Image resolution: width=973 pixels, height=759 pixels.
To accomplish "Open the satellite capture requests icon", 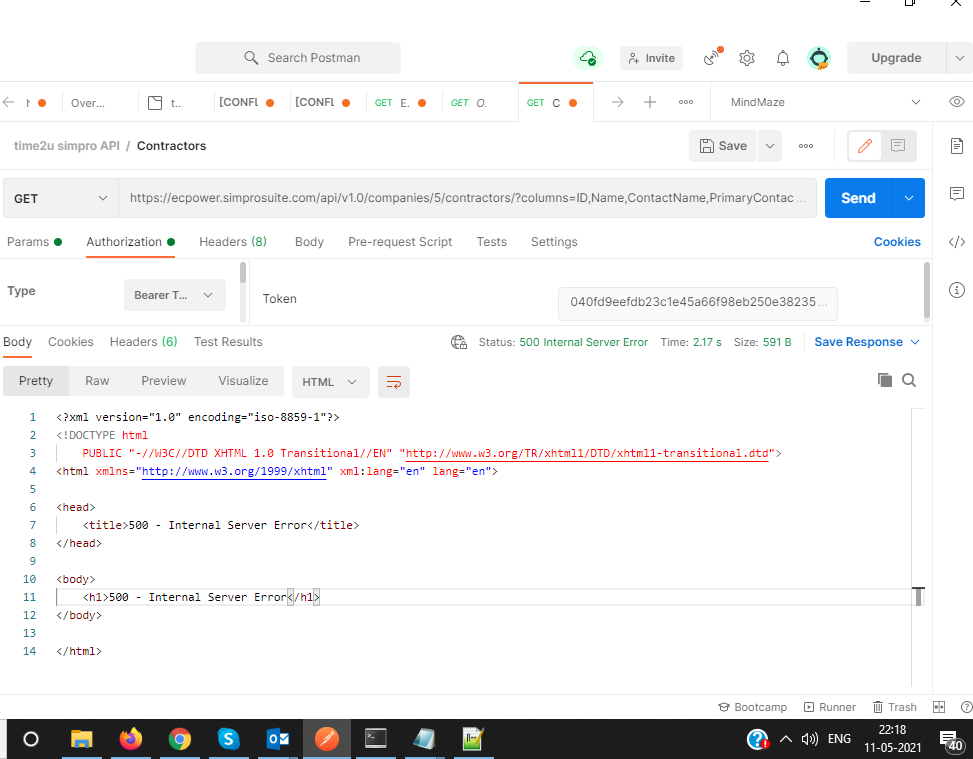I will point(712,57).
